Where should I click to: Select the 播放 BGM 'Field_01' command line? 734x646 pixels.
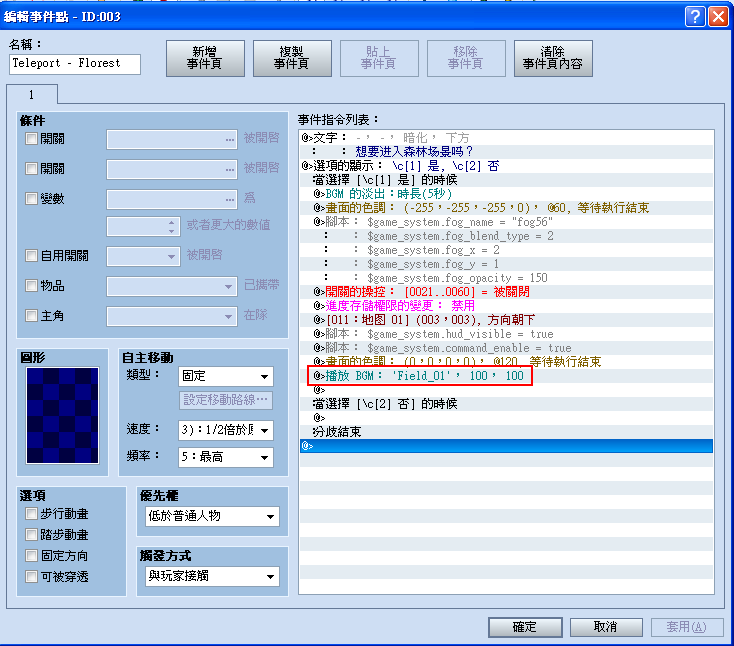(506, 375)
